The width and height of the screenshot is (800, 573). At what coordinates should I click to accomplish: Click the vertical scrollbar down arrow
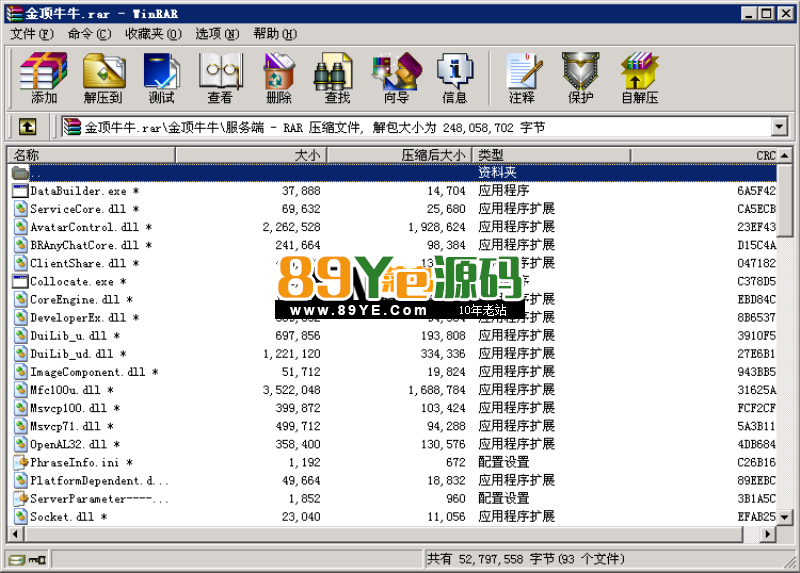pos(785,517)
